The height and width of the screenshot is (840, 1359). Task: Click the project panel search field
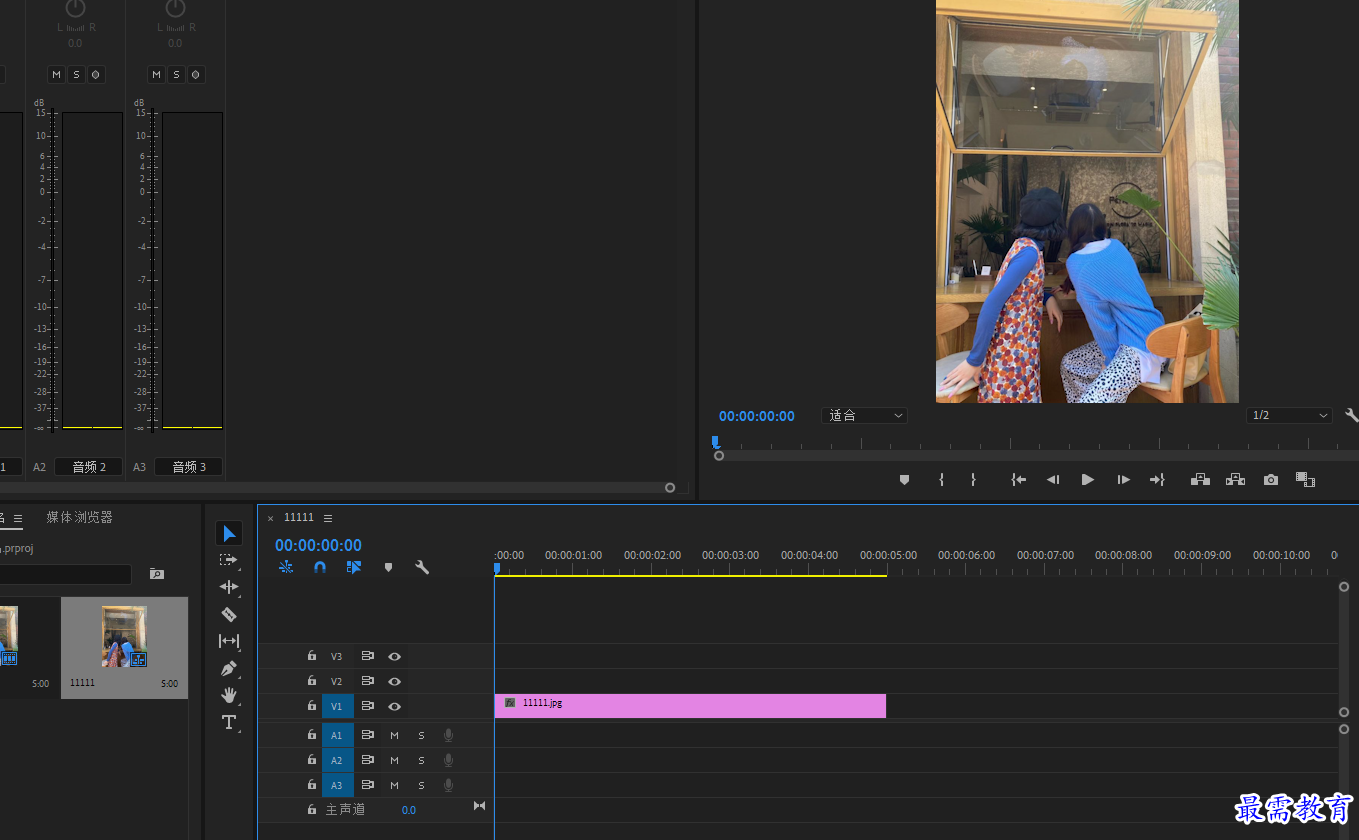click(x=65, y=574)
